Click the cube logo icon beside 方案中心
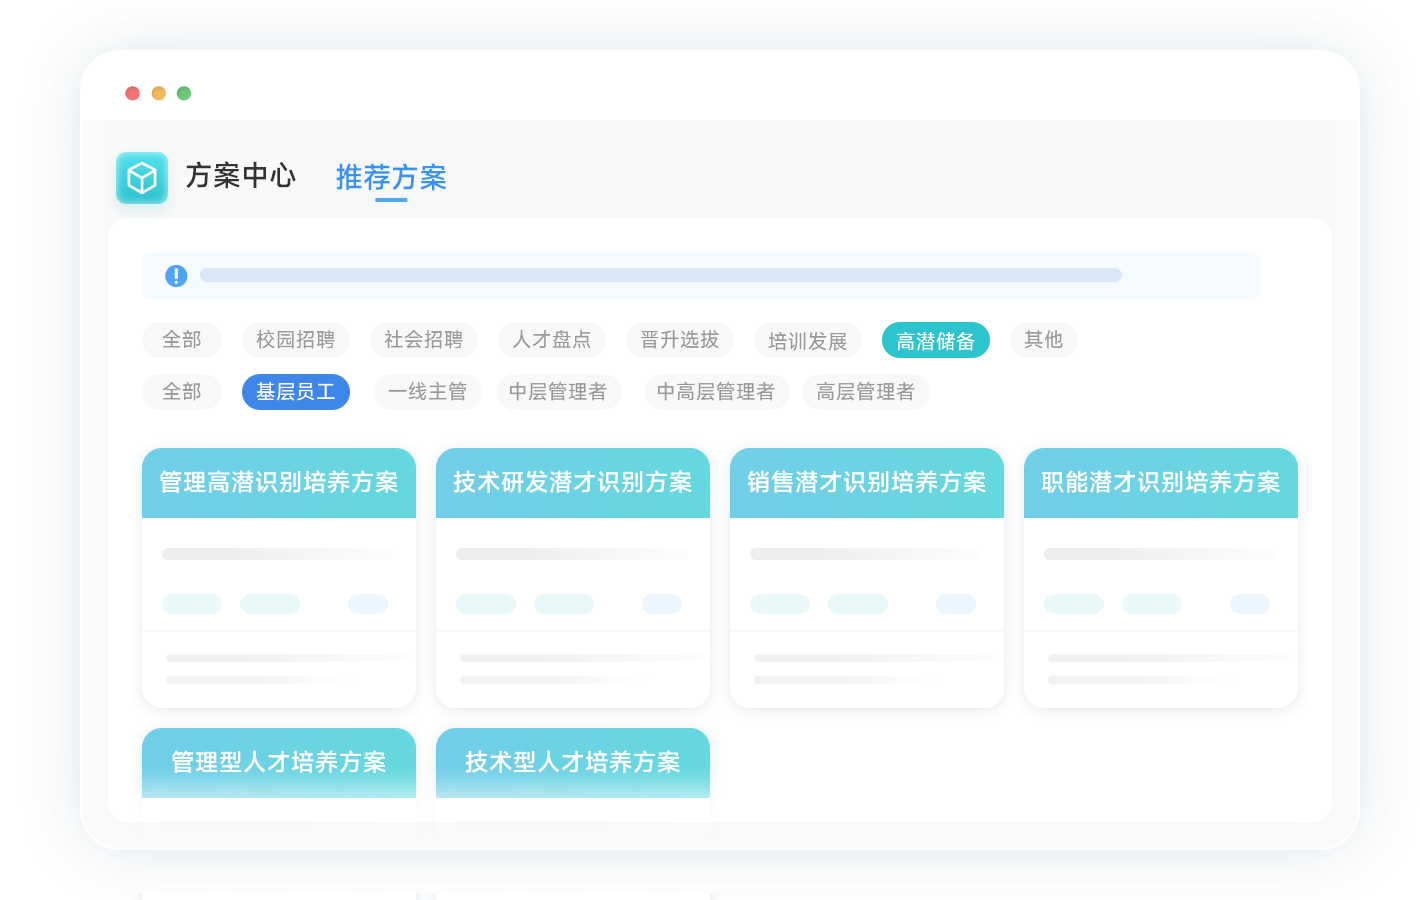 (142, 178)
